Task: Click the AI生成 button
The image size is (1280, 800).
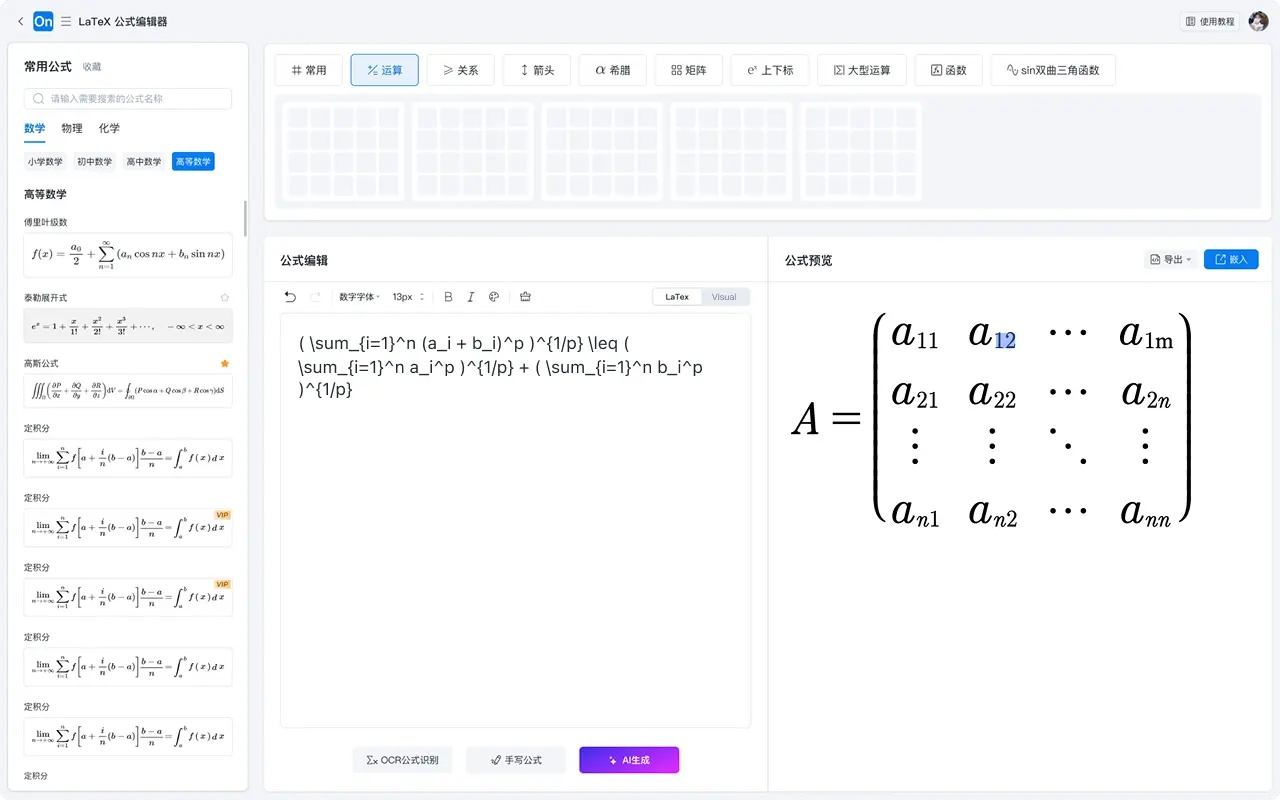Action: [x=629, y=760]
